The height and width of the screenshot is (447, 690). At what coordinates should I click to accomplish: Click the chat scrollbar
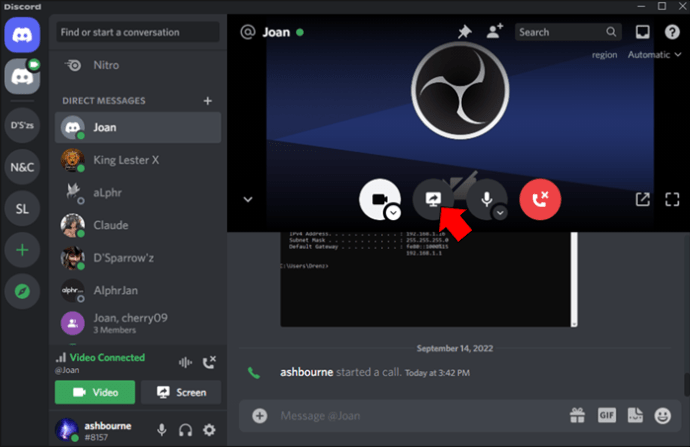[687, 385]
